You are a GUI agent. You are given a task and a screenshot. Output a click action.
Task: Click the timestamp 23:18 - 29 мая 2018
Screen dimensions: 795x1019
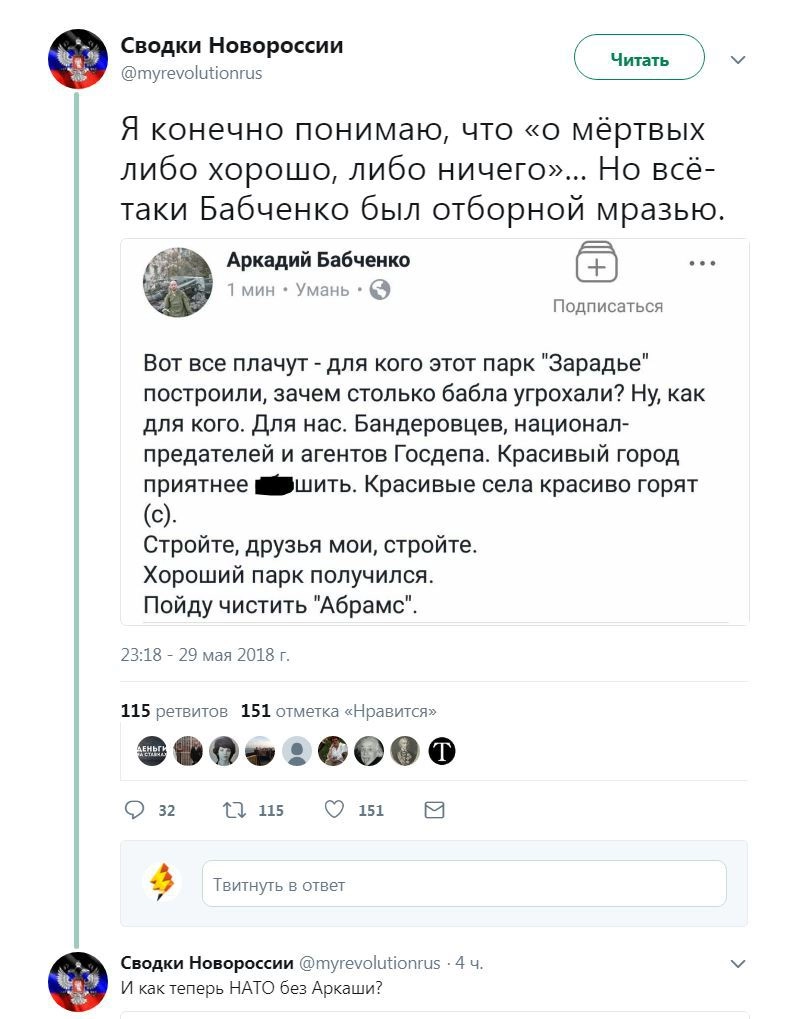click(205, 656)
